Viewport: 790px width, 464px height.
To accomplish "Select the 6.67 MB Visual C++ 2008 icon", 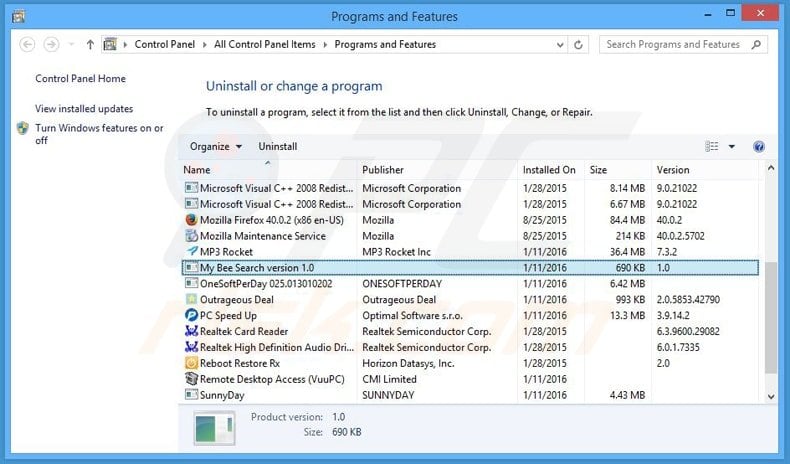I will (x=191, y=204).
